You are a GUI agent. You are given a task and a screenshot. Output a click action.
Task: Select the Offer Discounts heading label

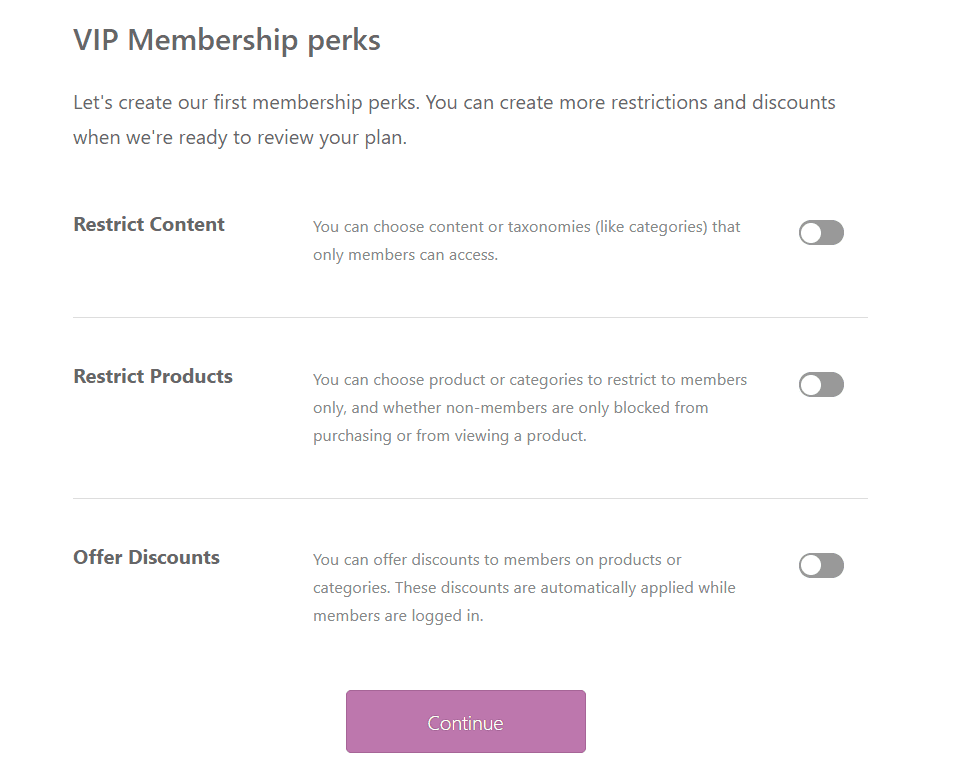[146, 557]
